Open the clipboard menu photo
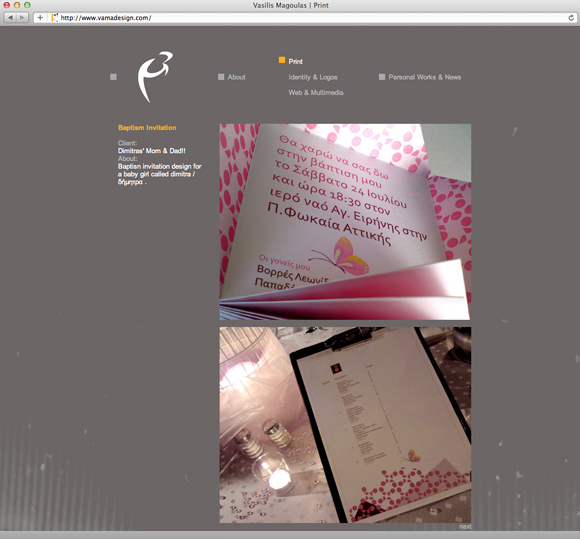580x539 pixels. 345,425
